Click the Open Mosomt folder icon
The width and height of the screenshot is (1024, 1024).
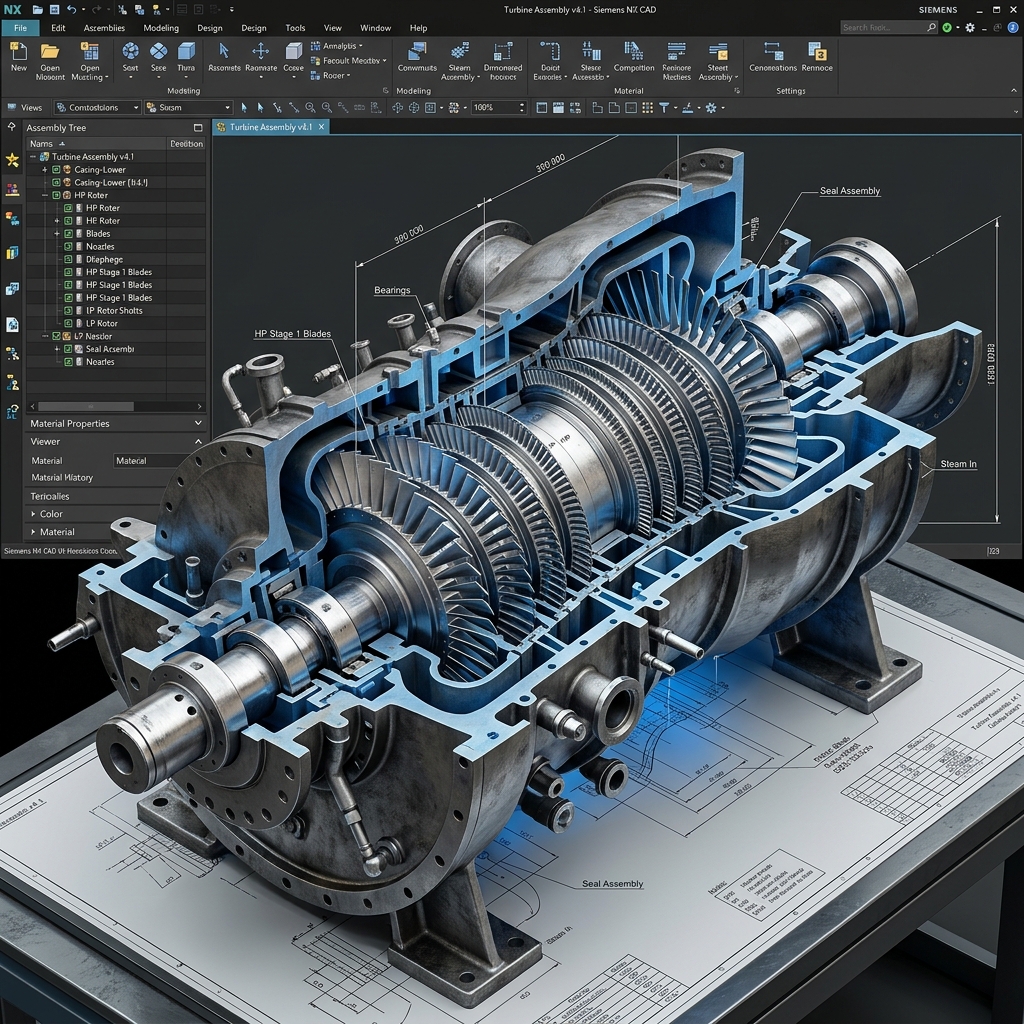(x=50, y=52)
